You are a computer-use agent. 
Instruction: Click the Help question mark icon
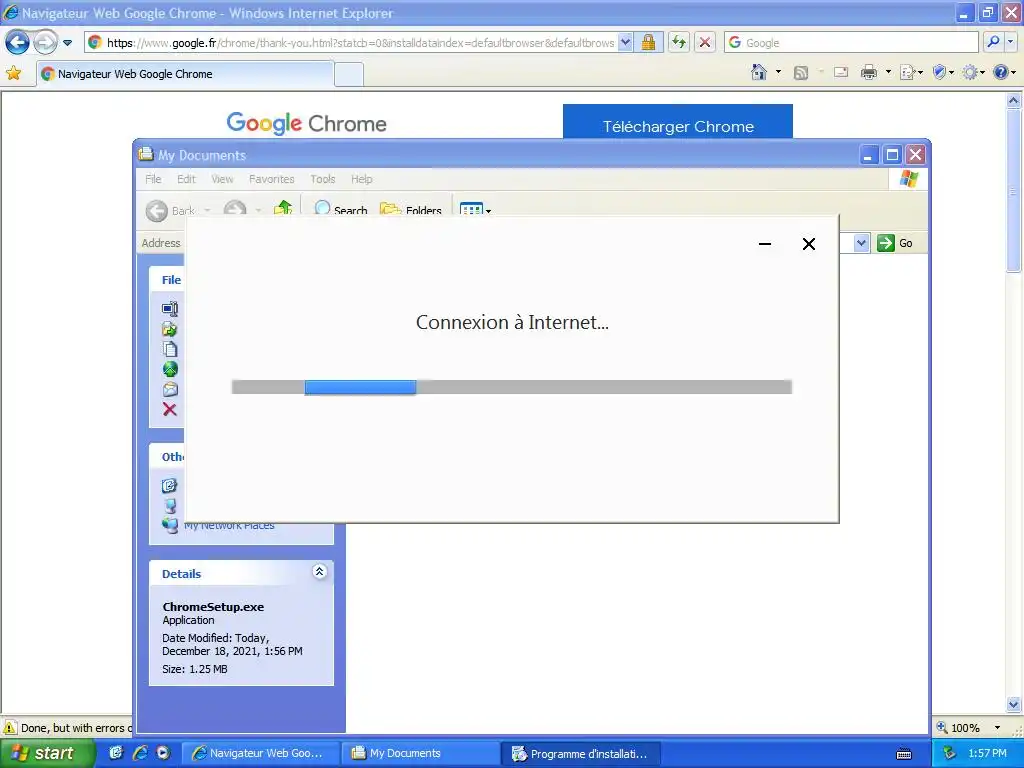[1000, 72]
